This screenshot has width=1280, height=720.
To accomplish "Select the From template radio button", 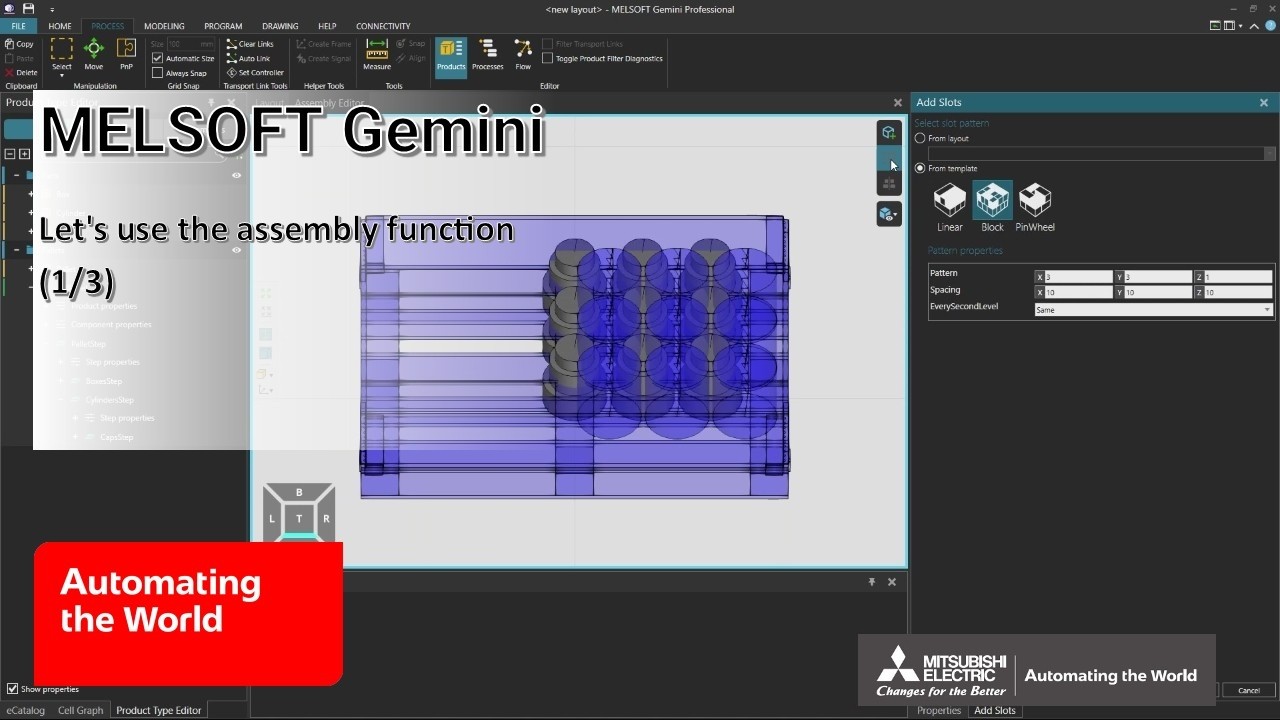I will tap(920, 168).
